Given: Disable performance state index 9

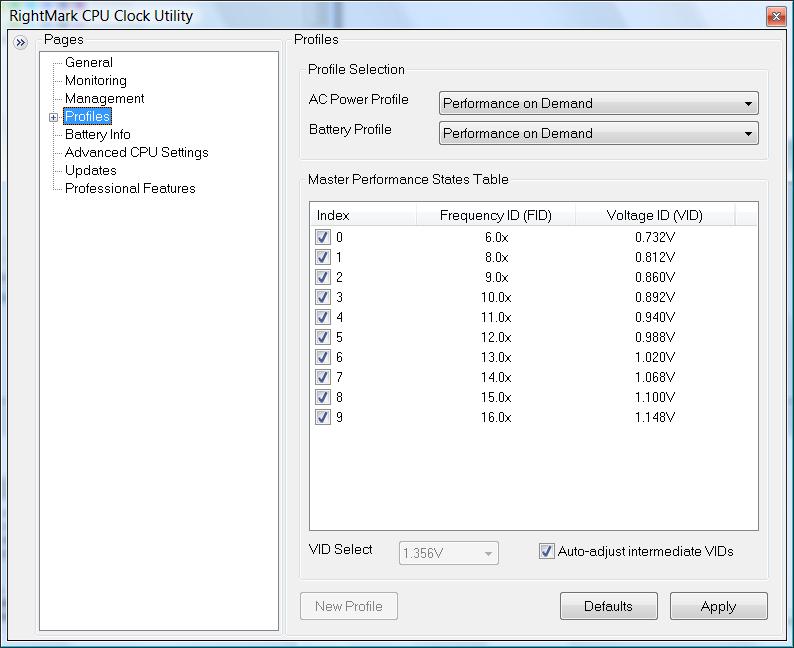Looking at the screenshot, I should point(323,417).
